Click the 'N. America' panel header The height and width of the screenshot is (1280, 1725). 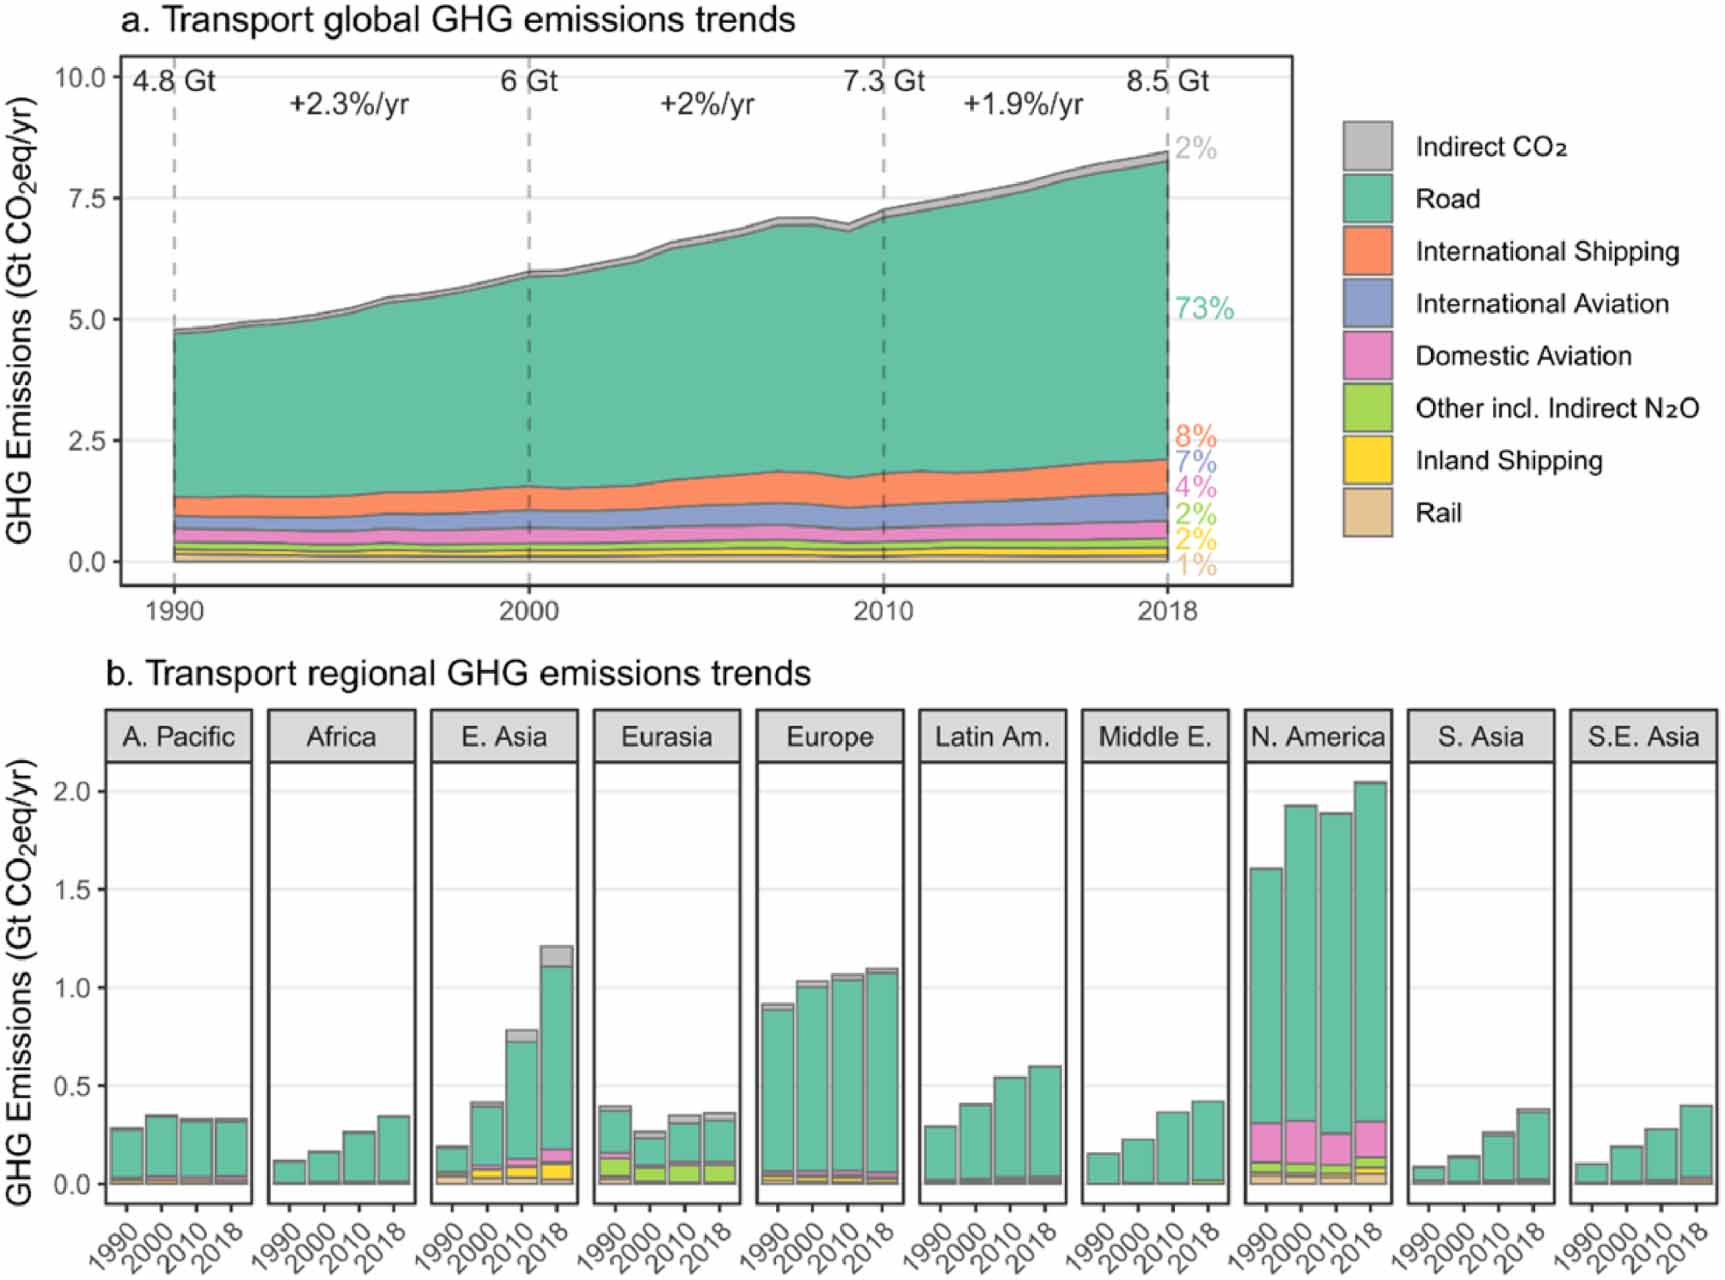(x=1318, y=737)
